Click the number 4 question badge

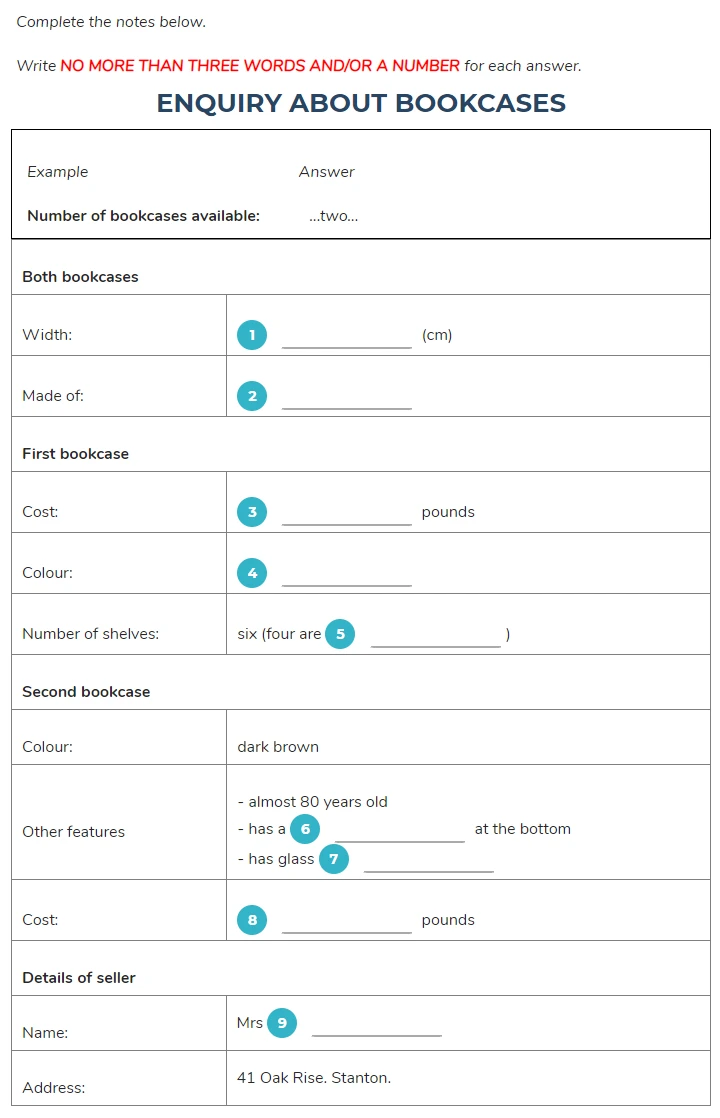[252, 573]
